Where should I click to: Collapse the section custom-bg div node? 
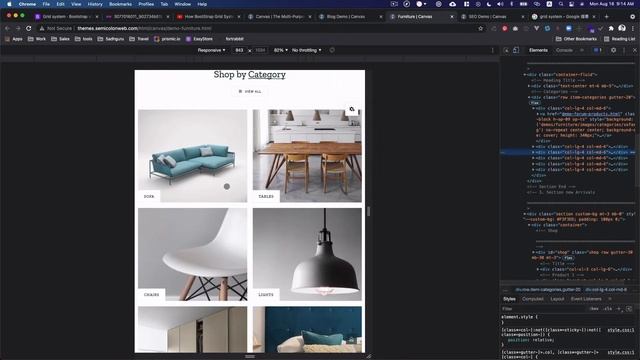click(525, 214)
